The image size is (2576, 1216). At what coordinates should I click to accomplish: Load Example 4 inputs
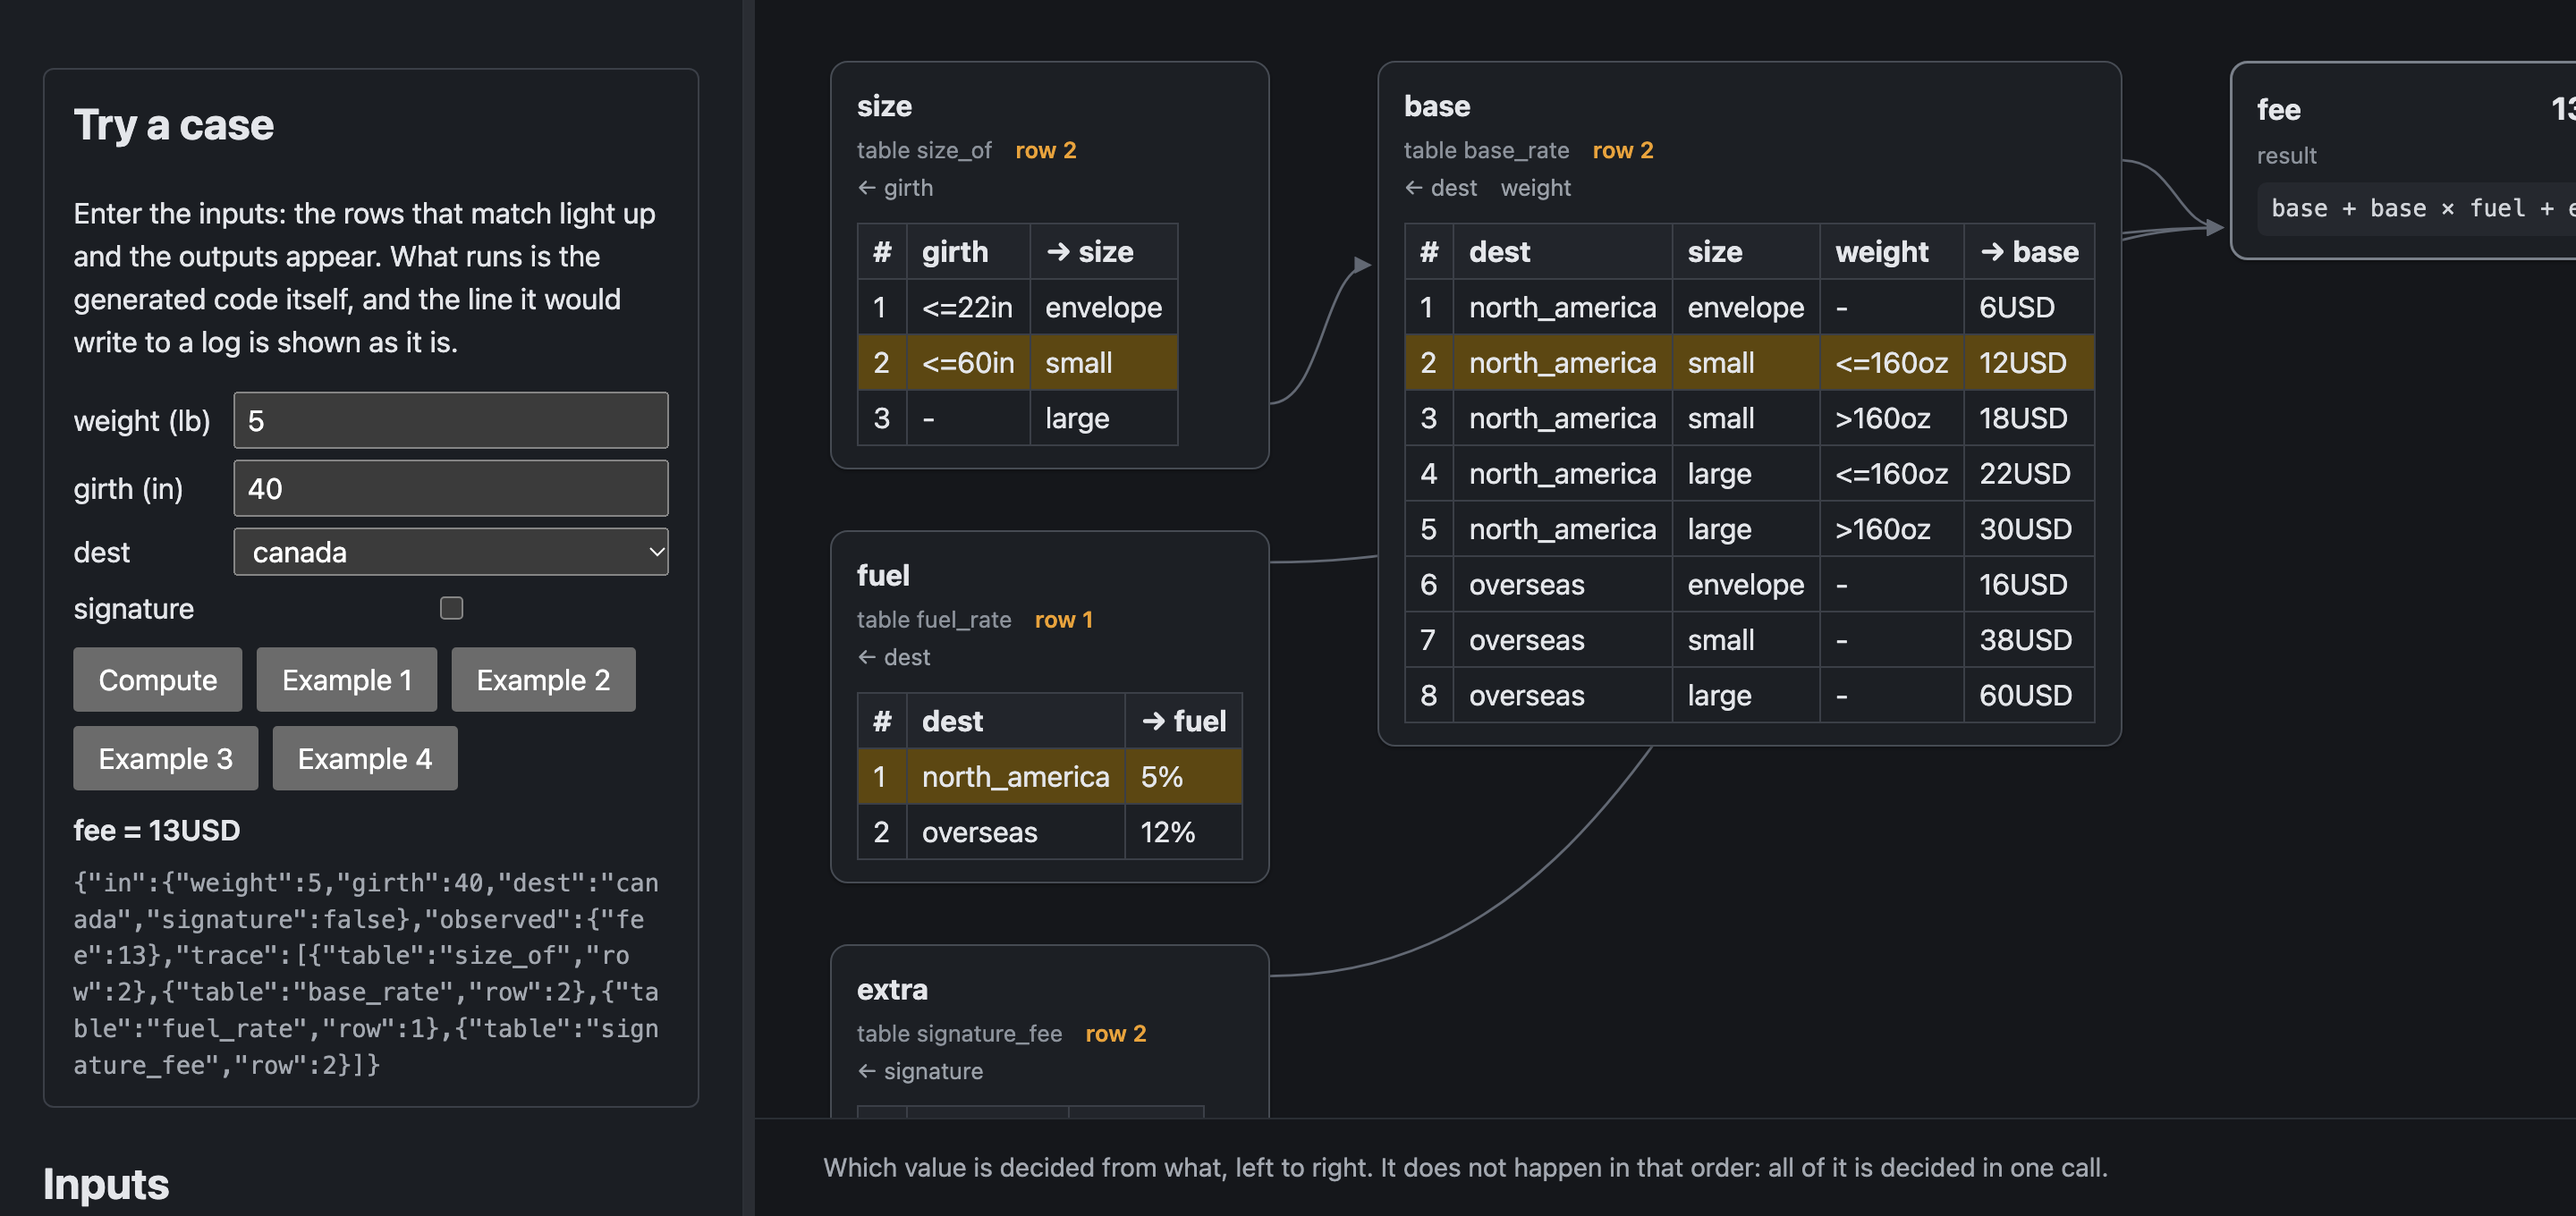click(x=365, y=759)
